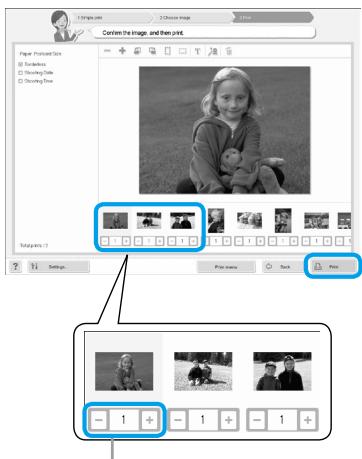The width and height of the screenshot is (362, 459).
Task: Click the Print button
Action: pyautogui.click(x=332, y=267)
